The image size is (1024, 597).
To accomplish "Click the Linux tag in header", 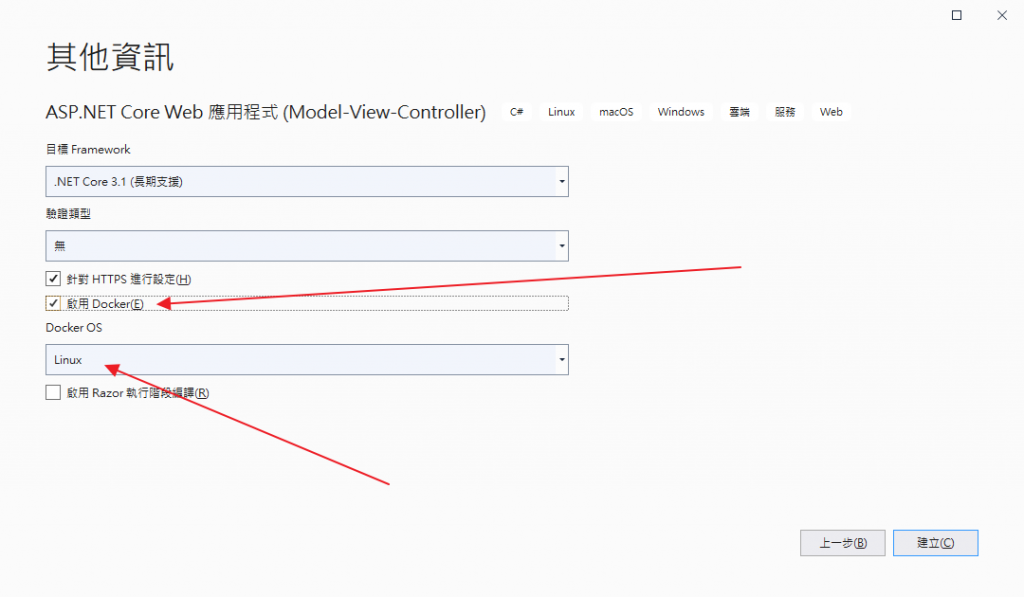I will pos(561,112).
